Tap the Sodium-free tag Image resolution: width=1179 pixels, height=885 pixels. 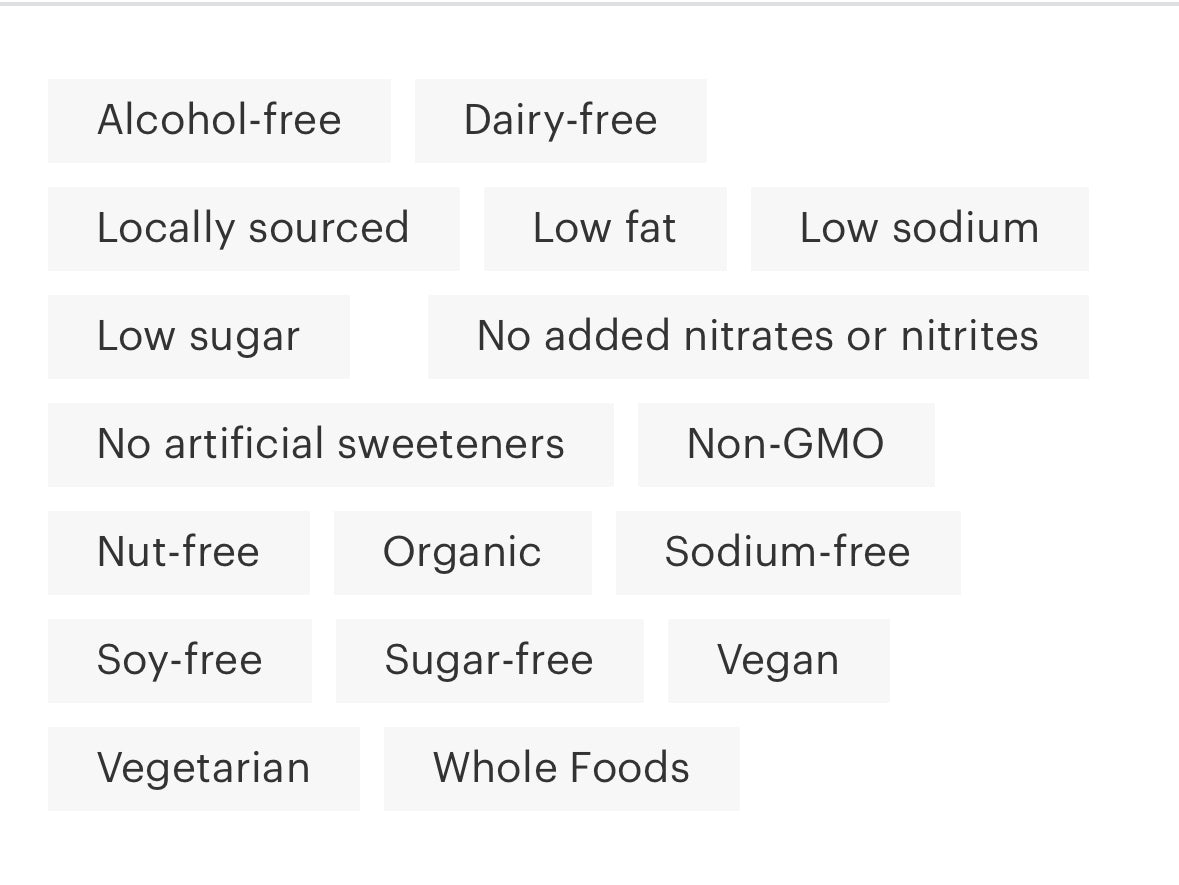pyautogui.click(x=788, y=553)
